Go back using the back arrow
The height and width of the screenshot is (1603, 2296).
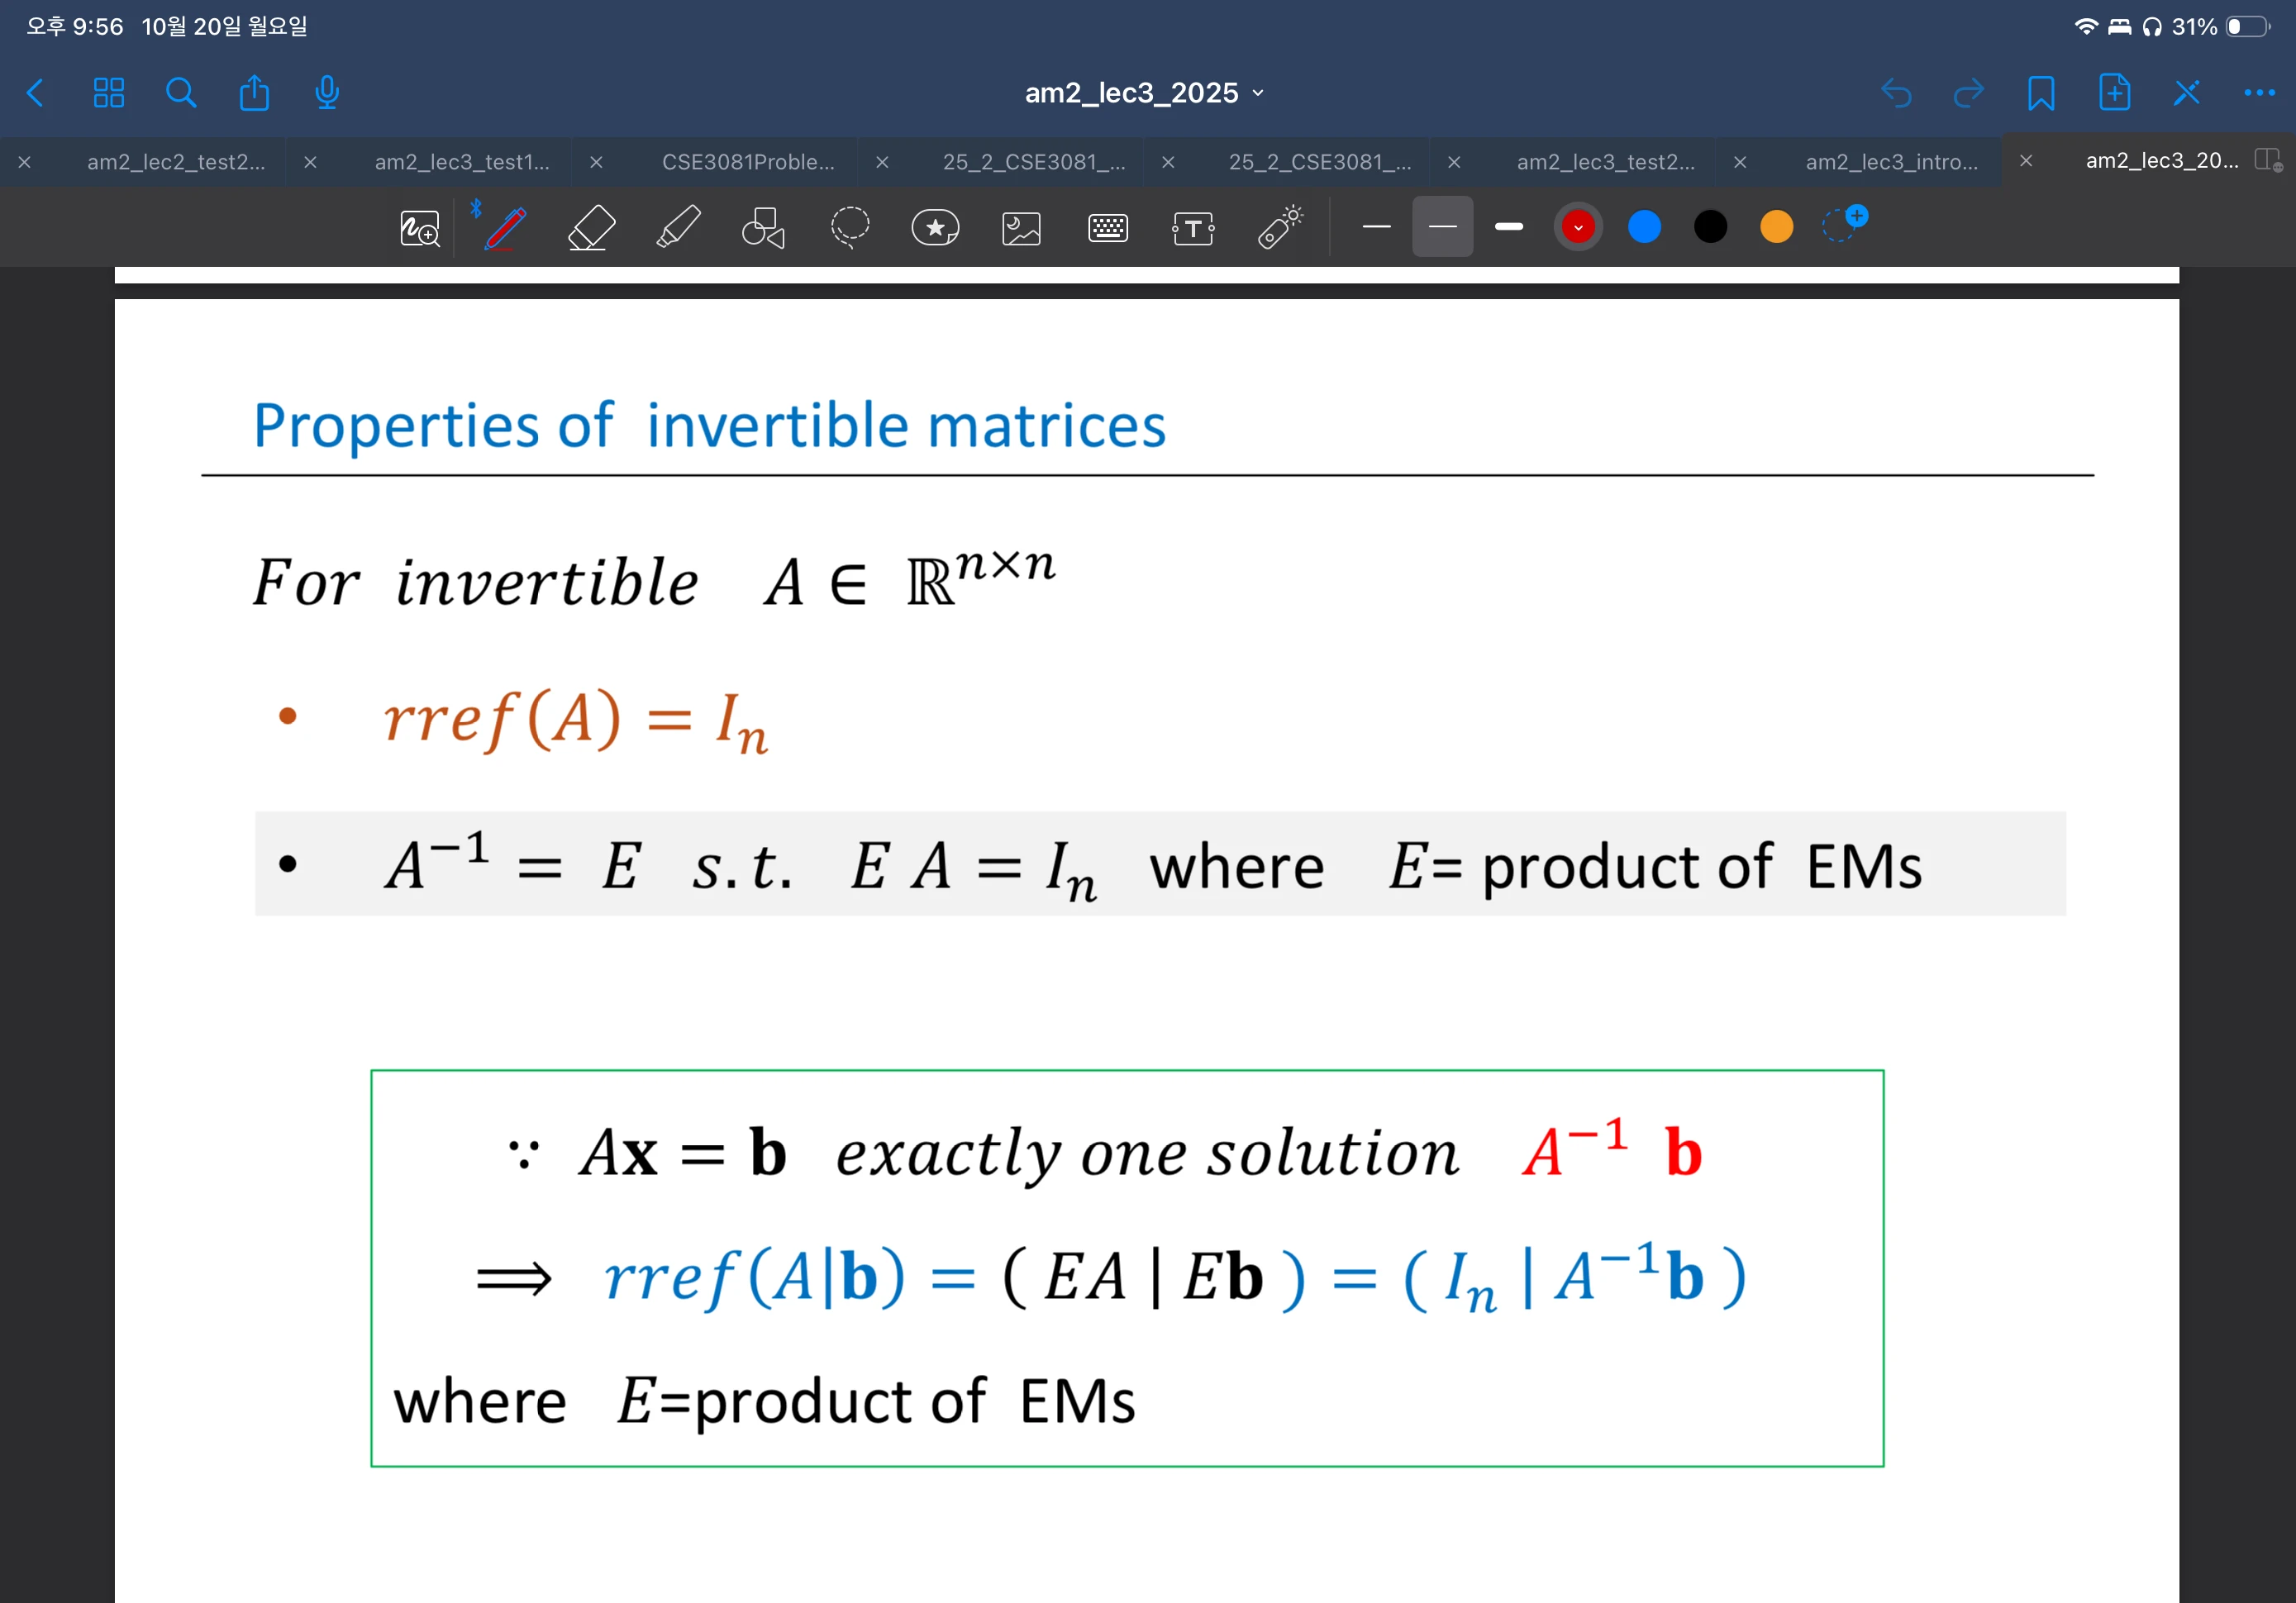(36, 93)
